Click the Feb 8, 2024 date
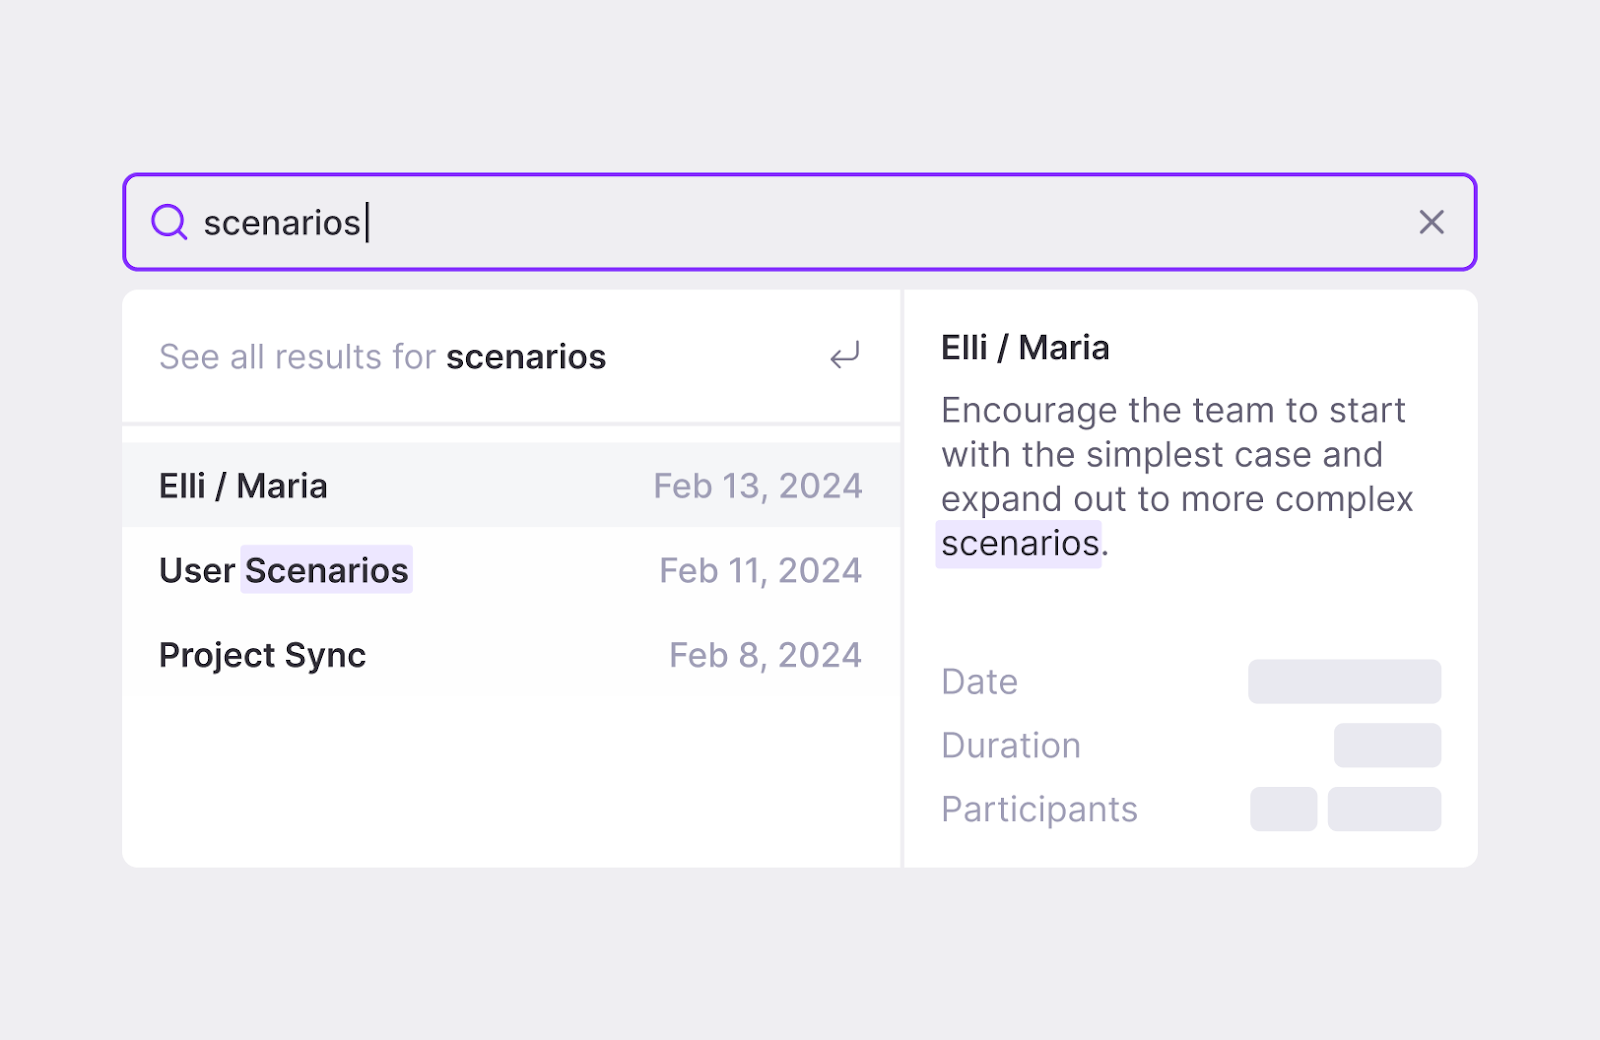The height and width of the screenshot is (1040, 1600). pyautogui.click(x=765, y=655)
